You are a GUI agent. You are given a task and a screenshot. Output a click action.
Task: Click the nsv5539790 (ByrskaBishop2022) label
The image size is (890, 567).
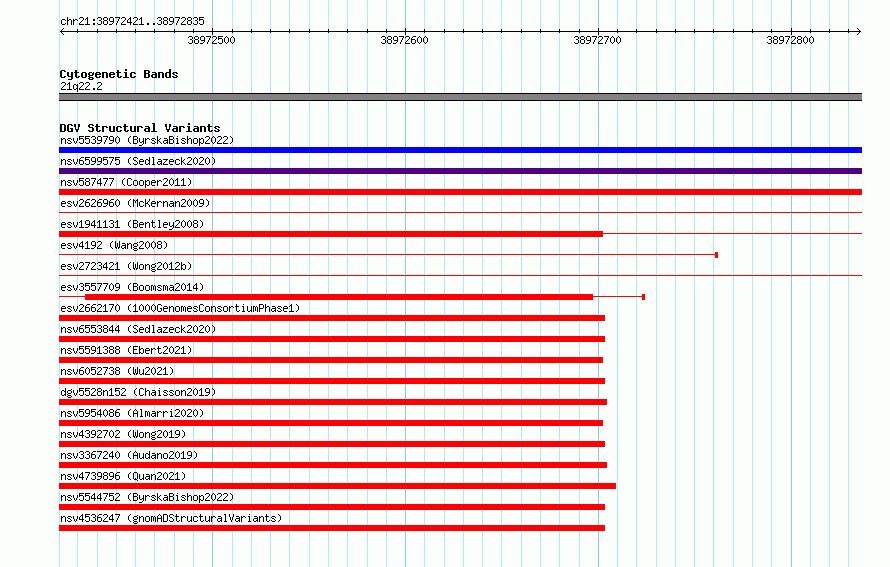(147, 140)
